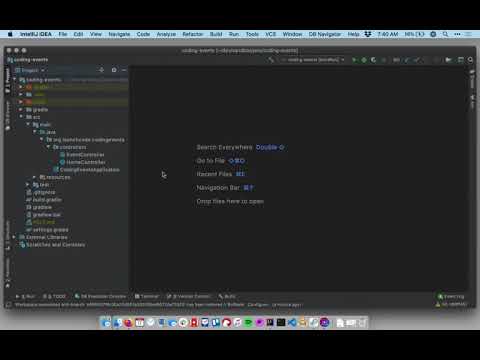
Task: Open the Project view selector dropdown
Action: pyautogui.click(x=30, y=70)
